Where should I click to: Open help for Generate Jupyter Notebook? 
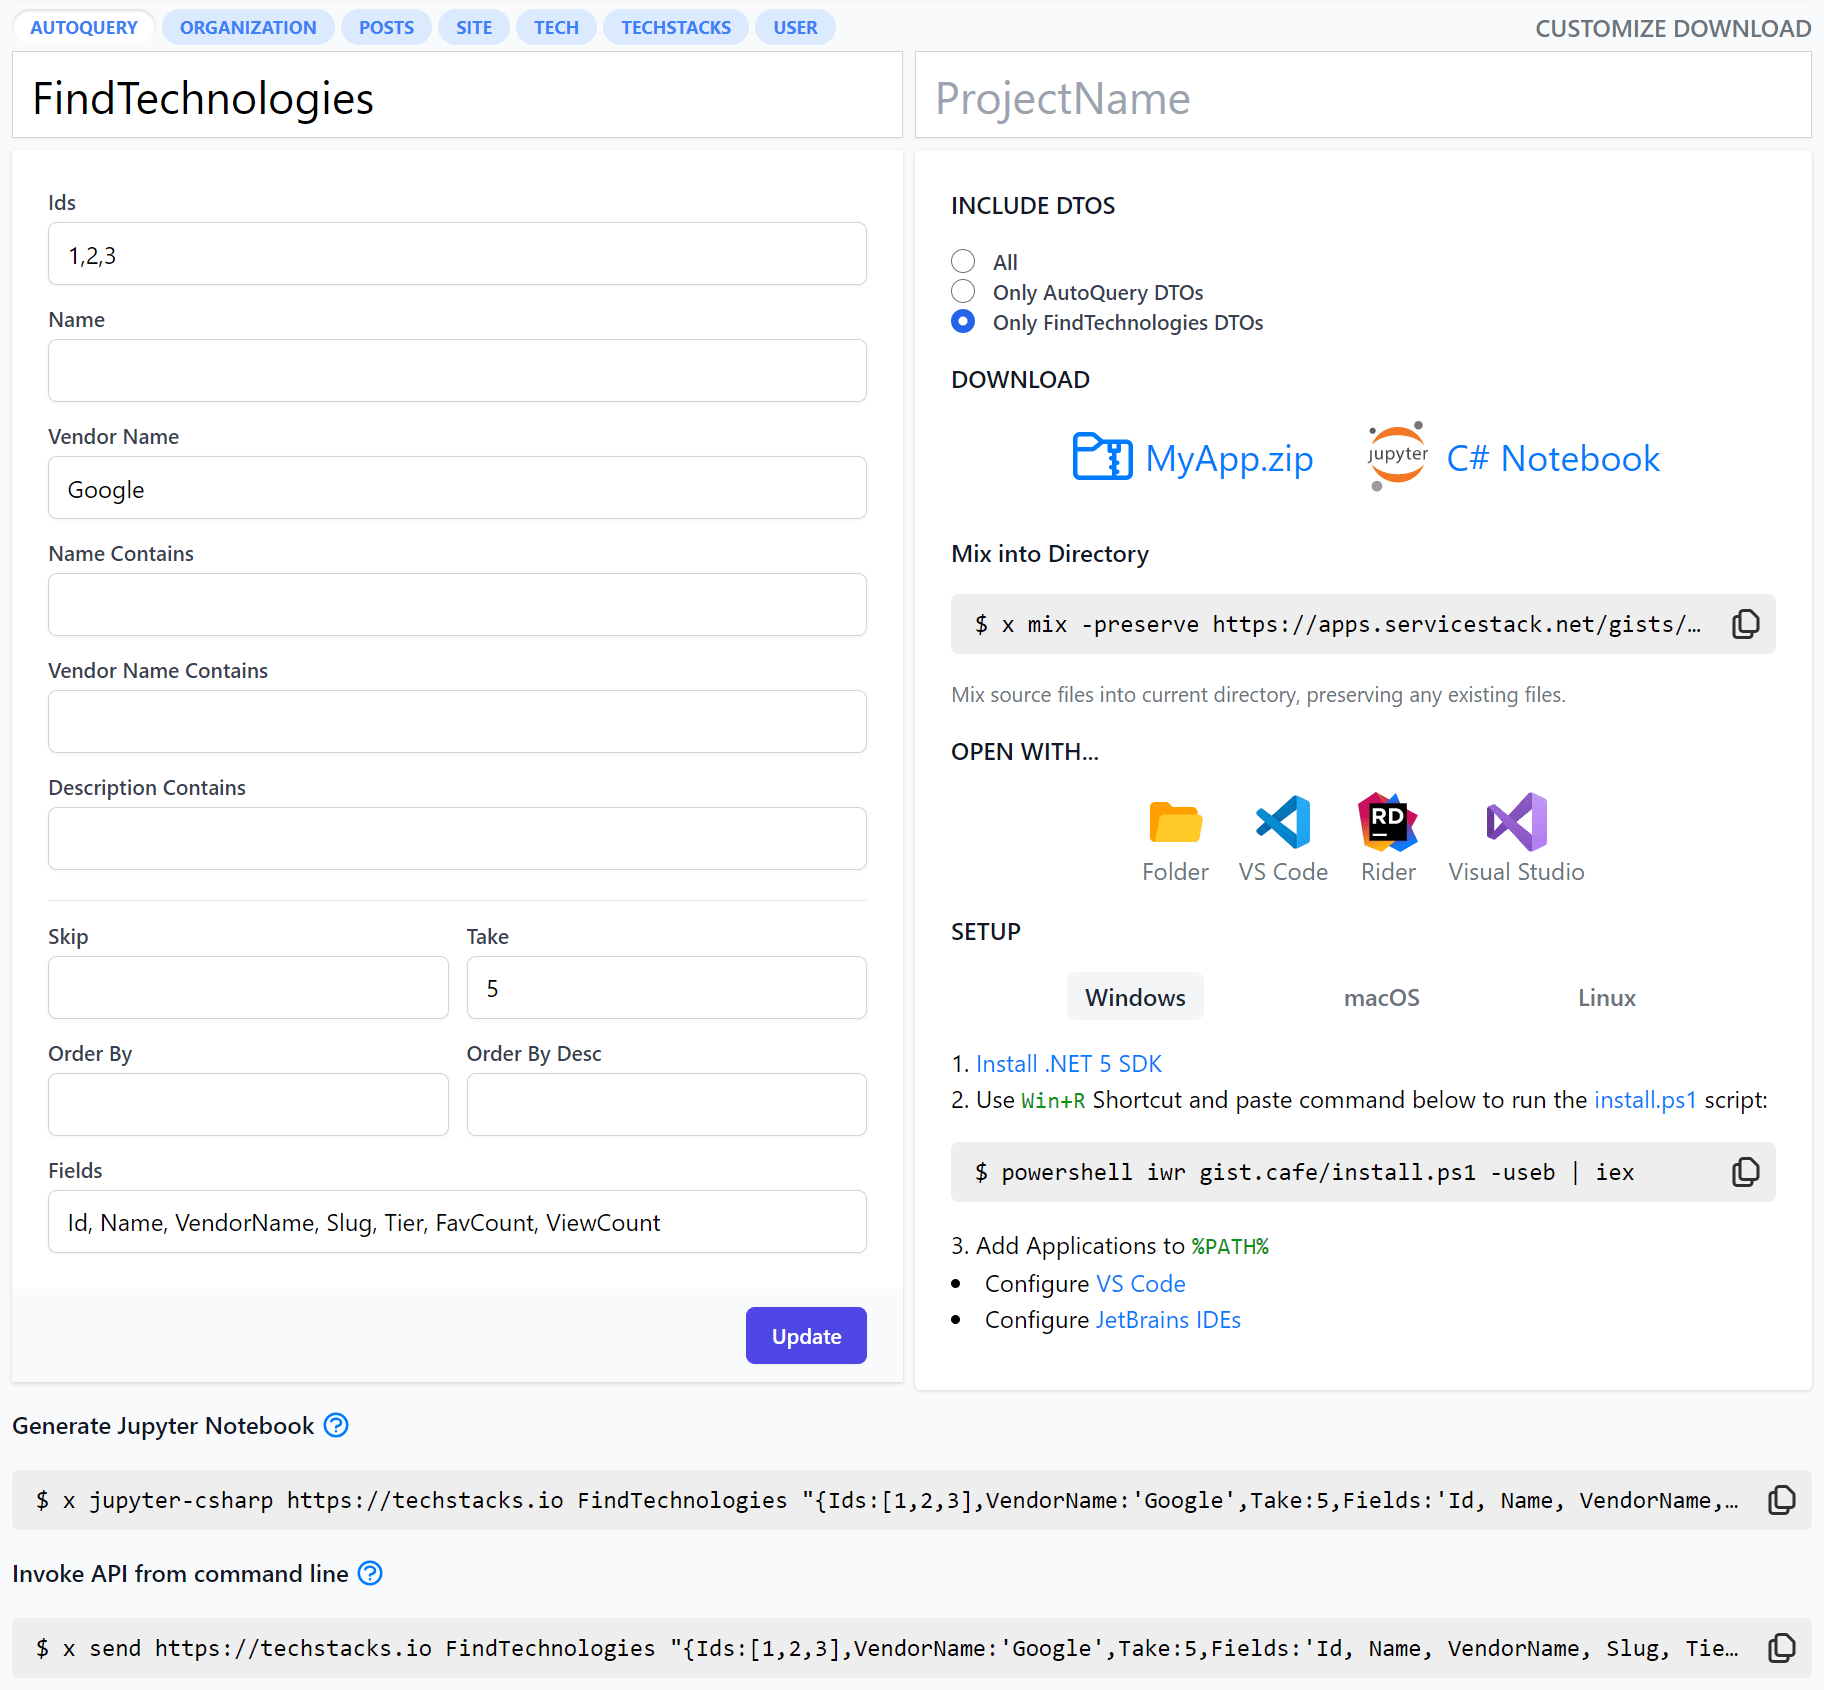(337, 1425)
